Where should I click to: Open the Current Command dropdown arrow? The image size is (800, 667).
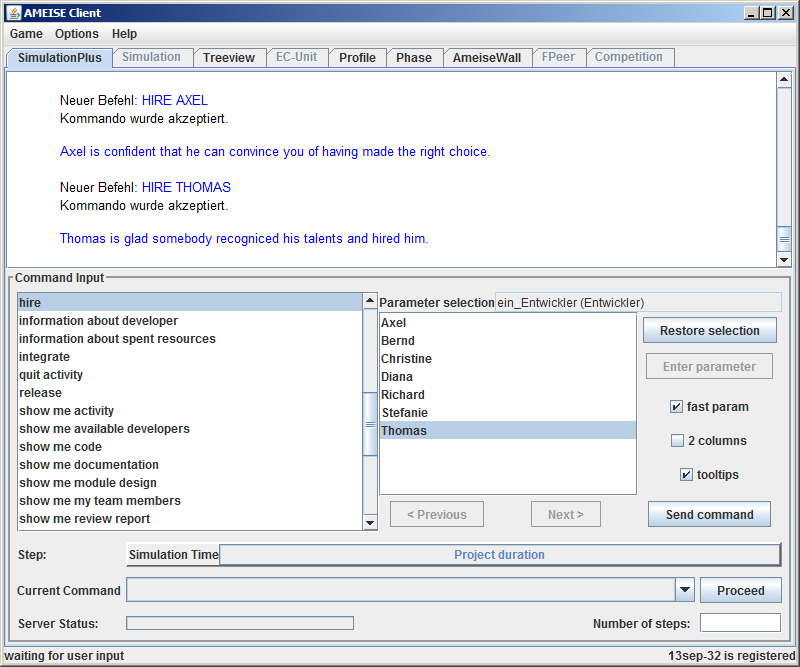click(x=685, y=591)
